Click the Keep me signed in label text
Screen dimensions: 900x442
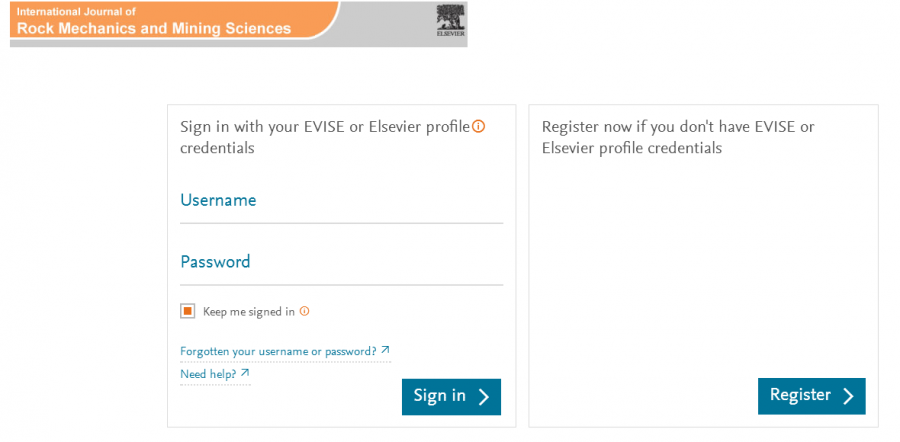[x=248, y=312]
